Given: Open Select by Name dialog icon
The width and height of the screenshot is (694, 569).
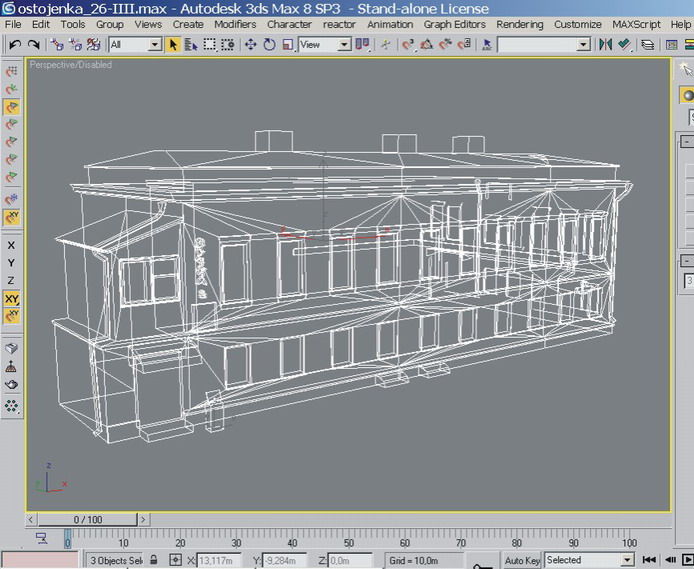Looking at the screenshot, I should pos(191,45).
